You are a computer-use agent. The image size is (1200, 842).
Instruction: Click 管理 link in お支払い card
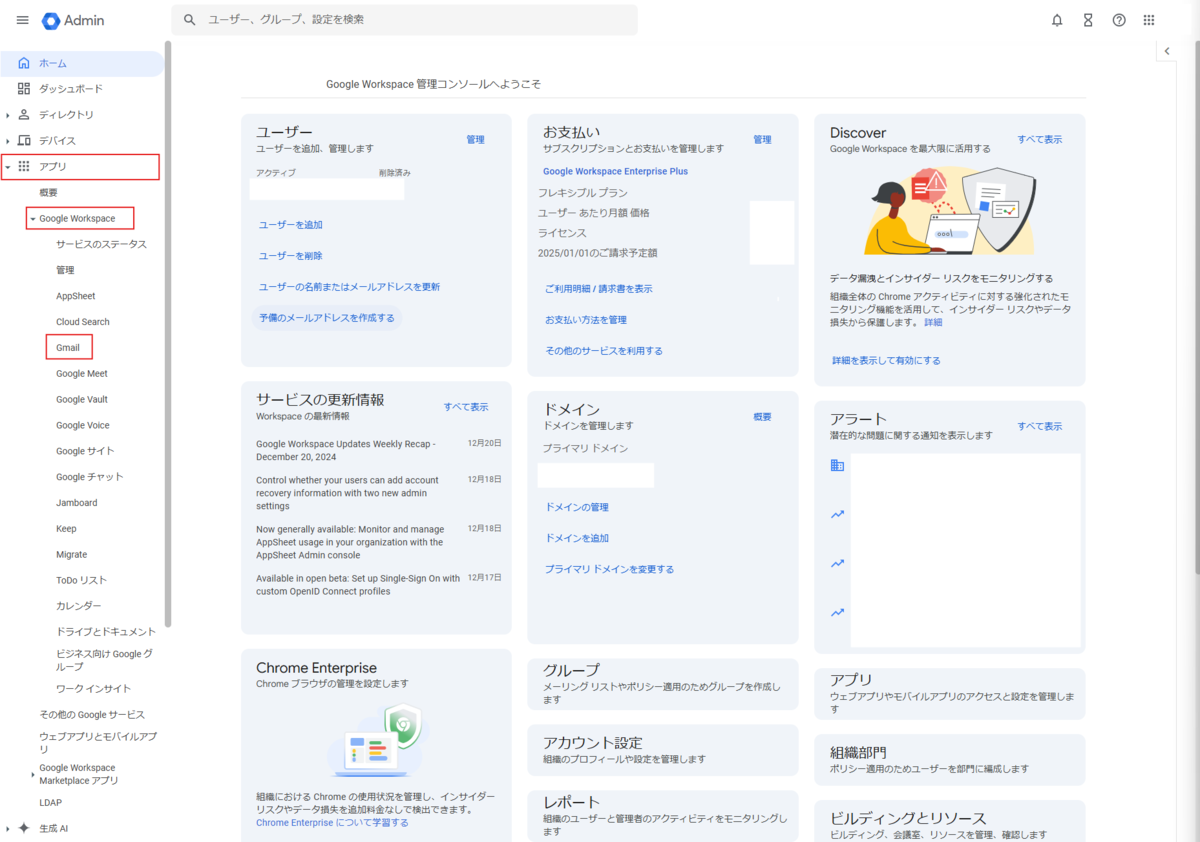click(762, 140)
